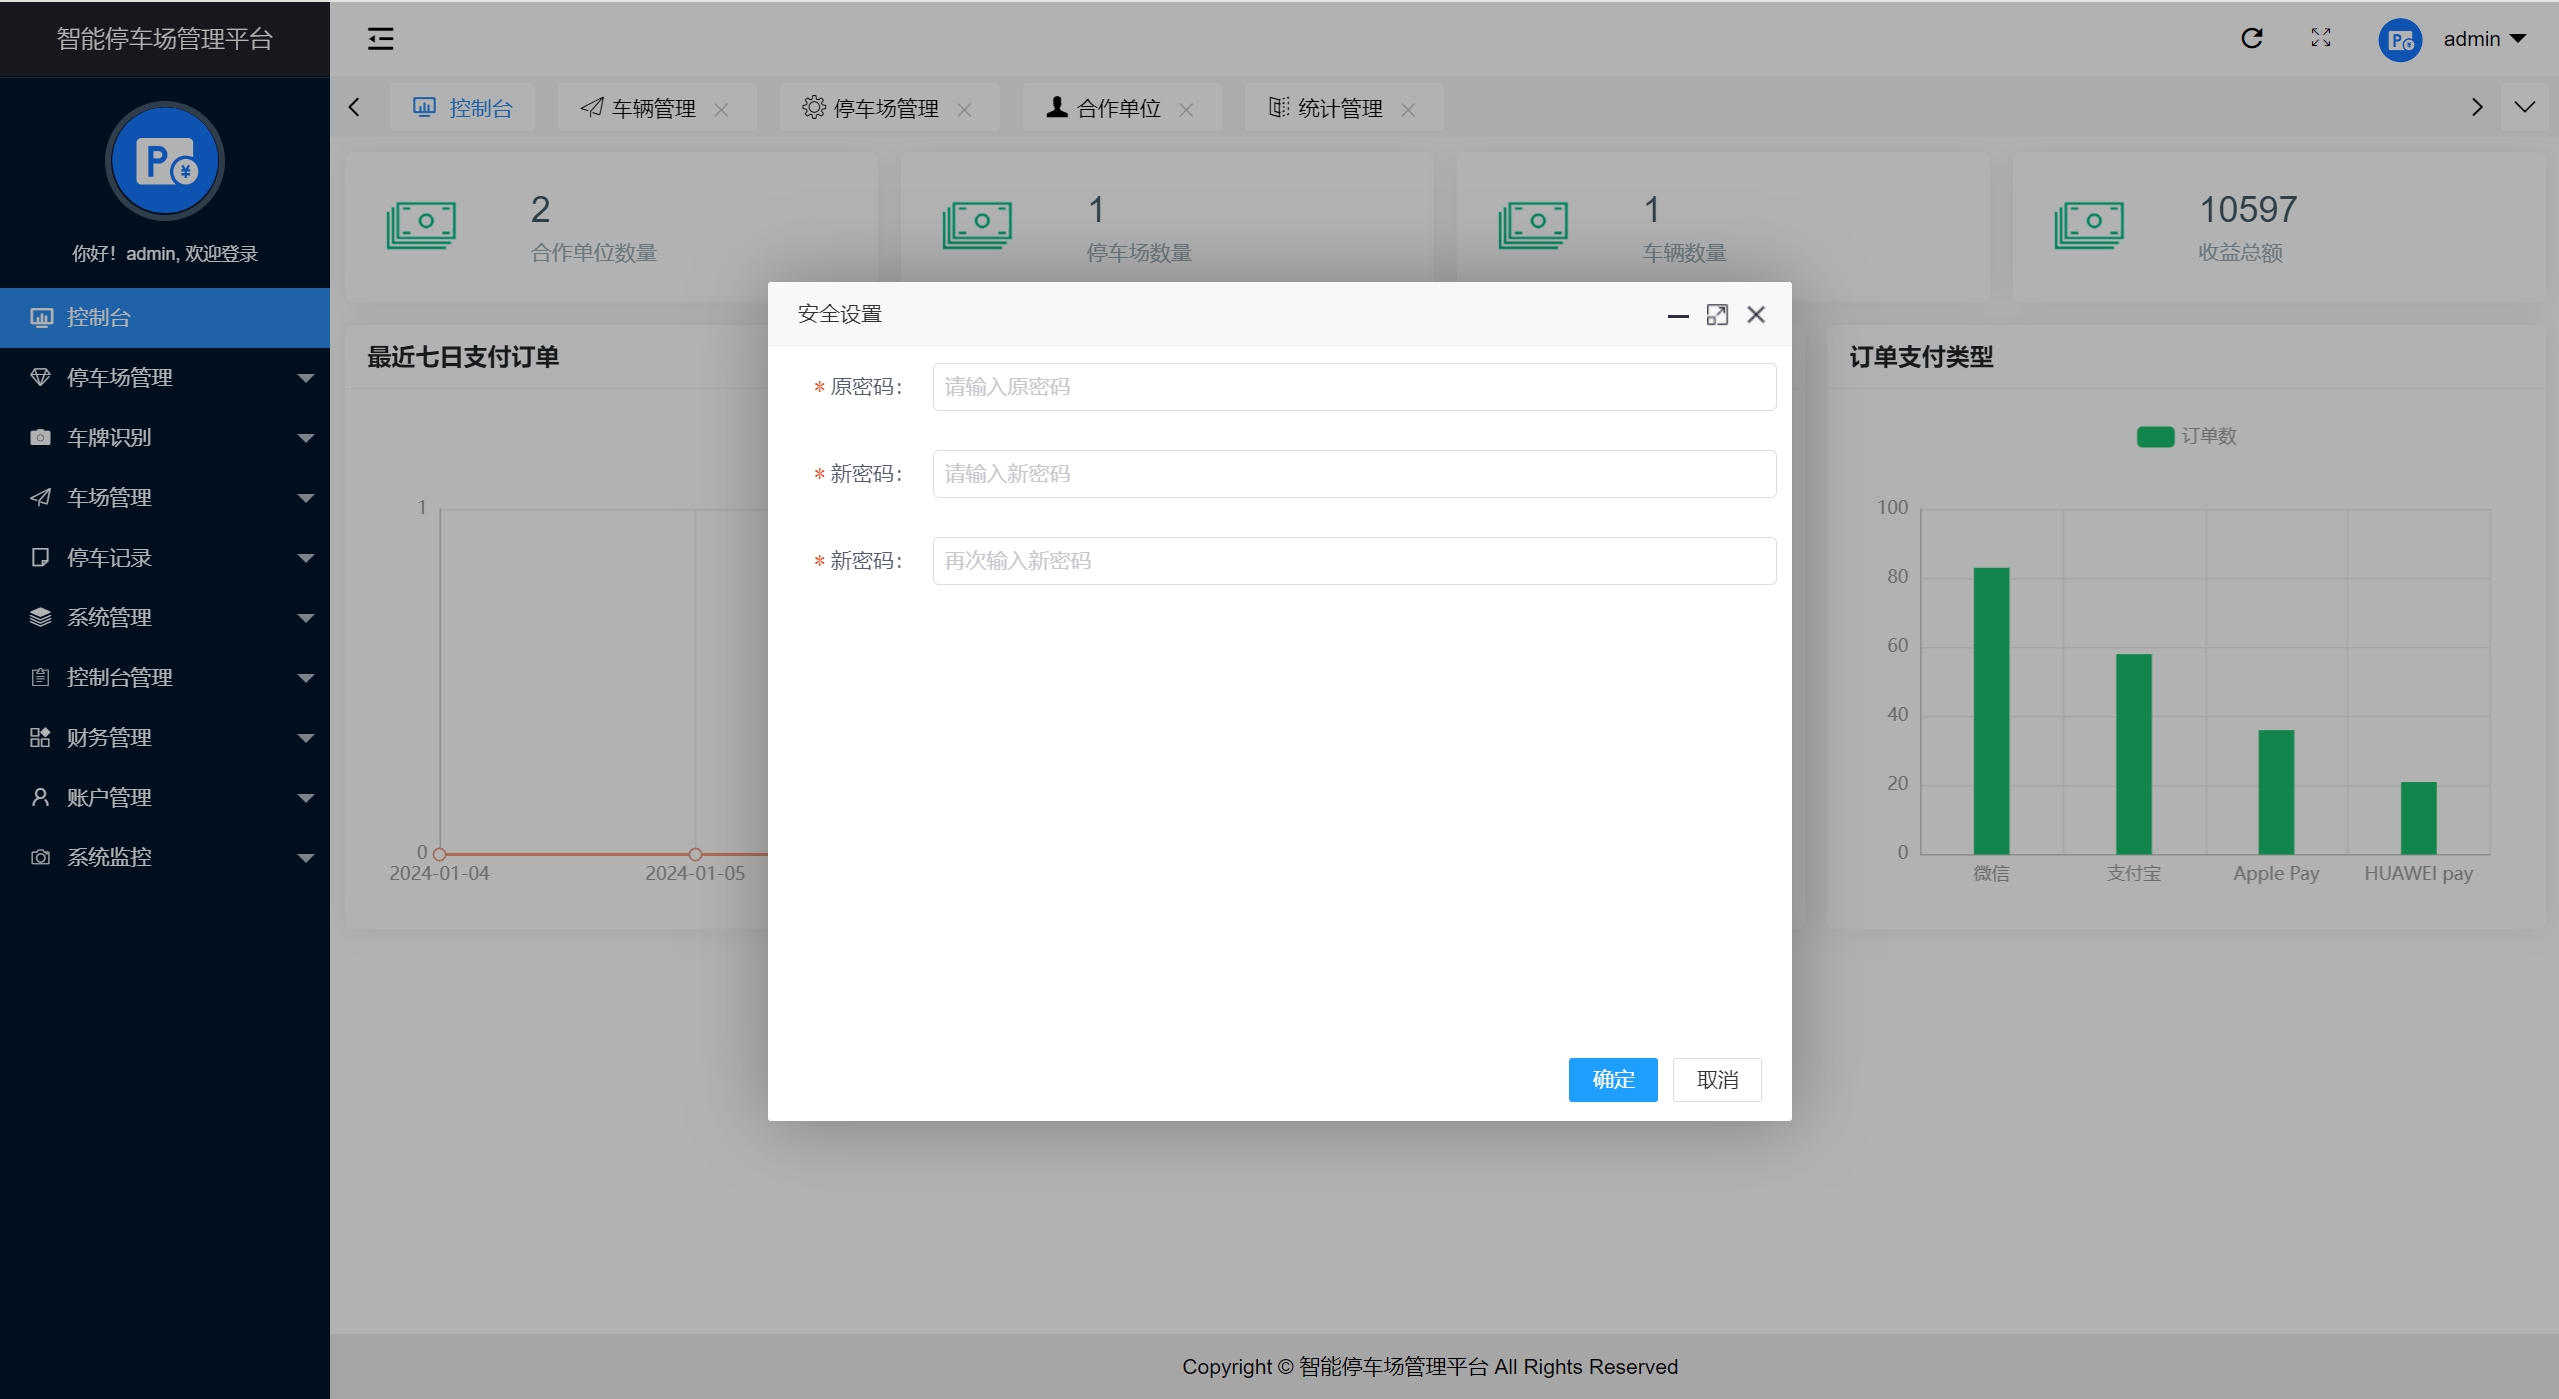Maximize the 安全设置 dialog
This screenshot has height=1399, width=2559.
coord(1716,315)
